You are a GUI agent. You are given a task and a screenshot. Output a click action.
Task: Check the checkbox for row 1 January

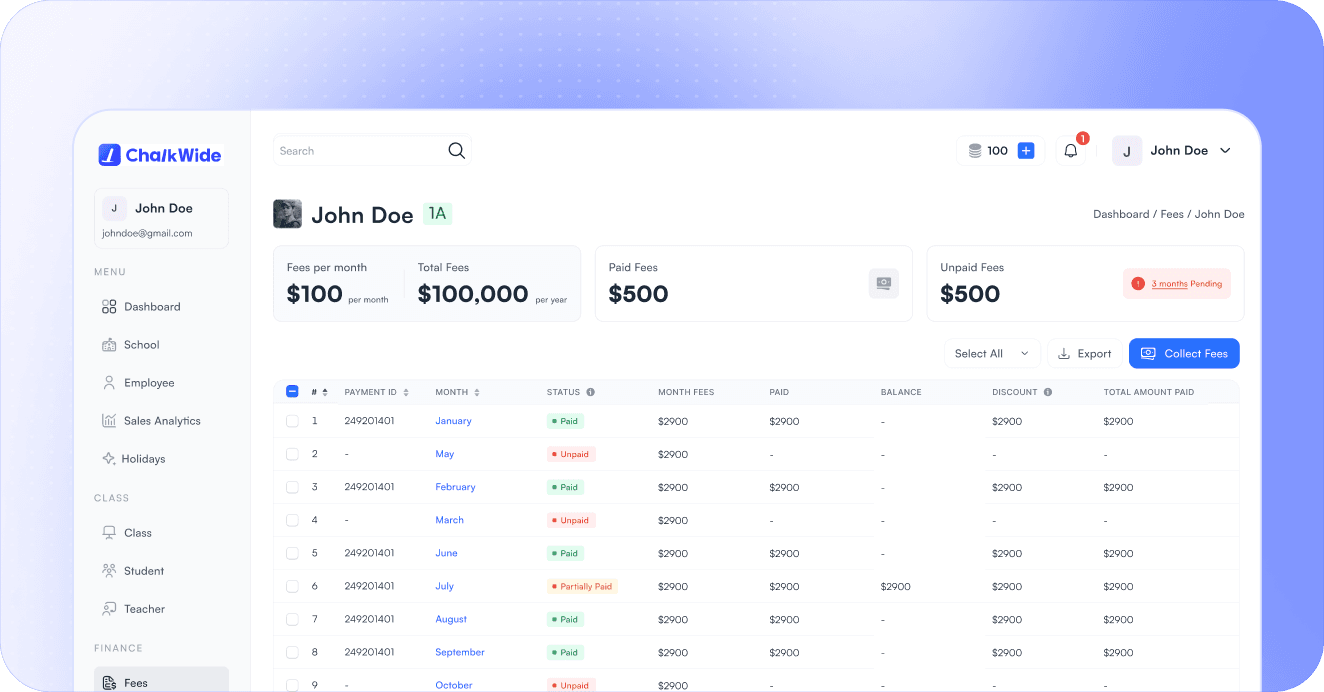pos(292,421)
